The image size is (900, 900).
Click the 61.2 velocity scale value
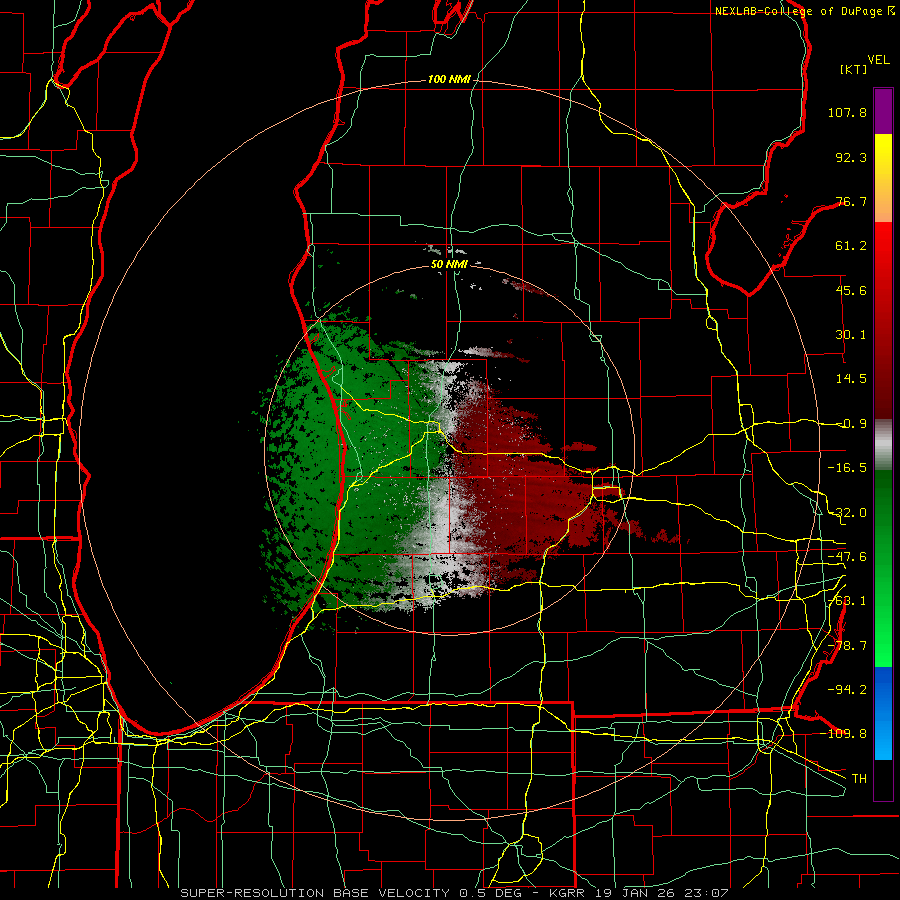(x=851, y=246)
